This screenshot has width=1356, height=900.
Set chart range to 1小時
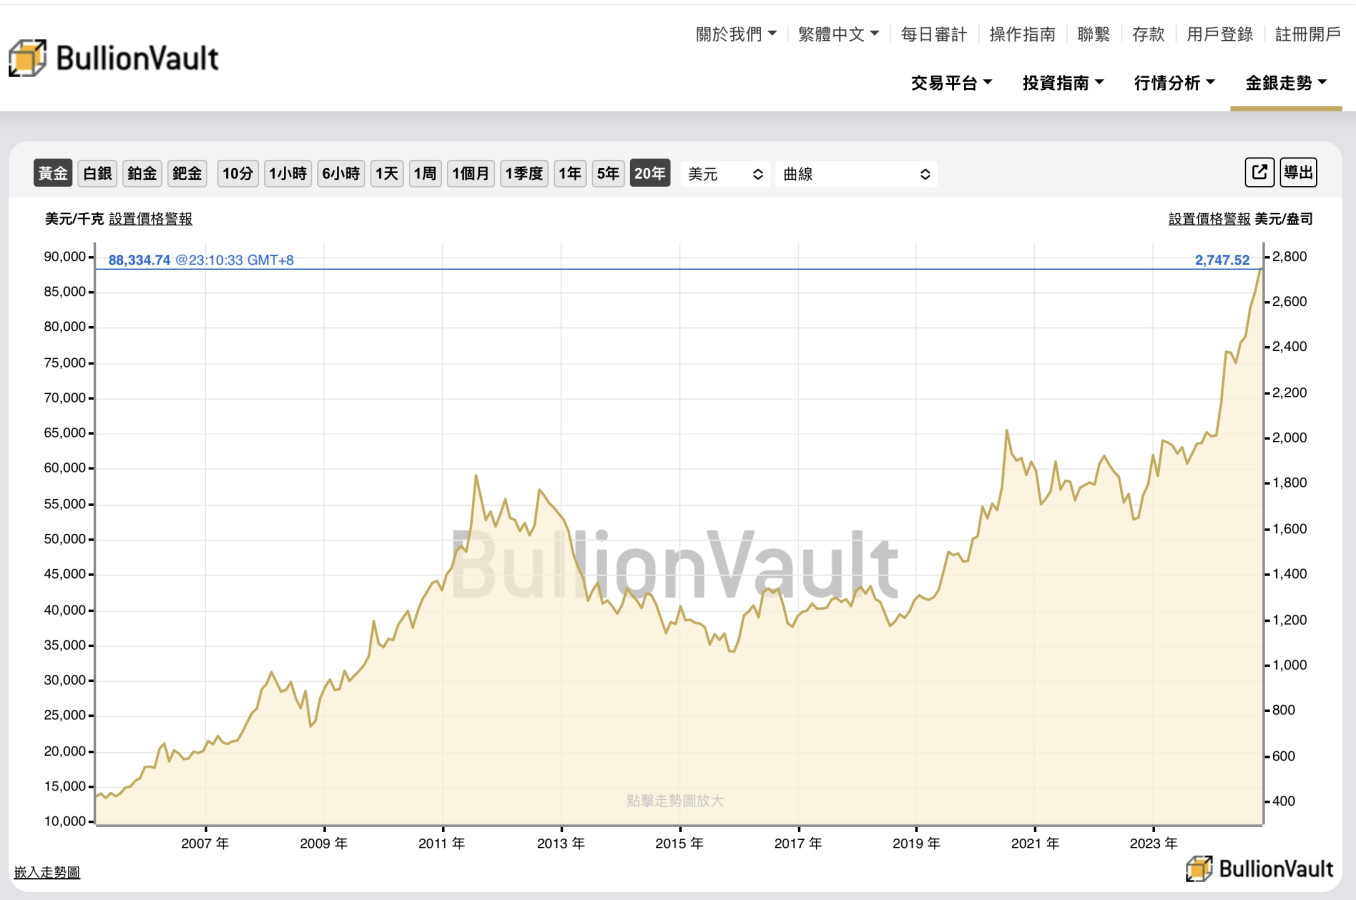[288, 173]
